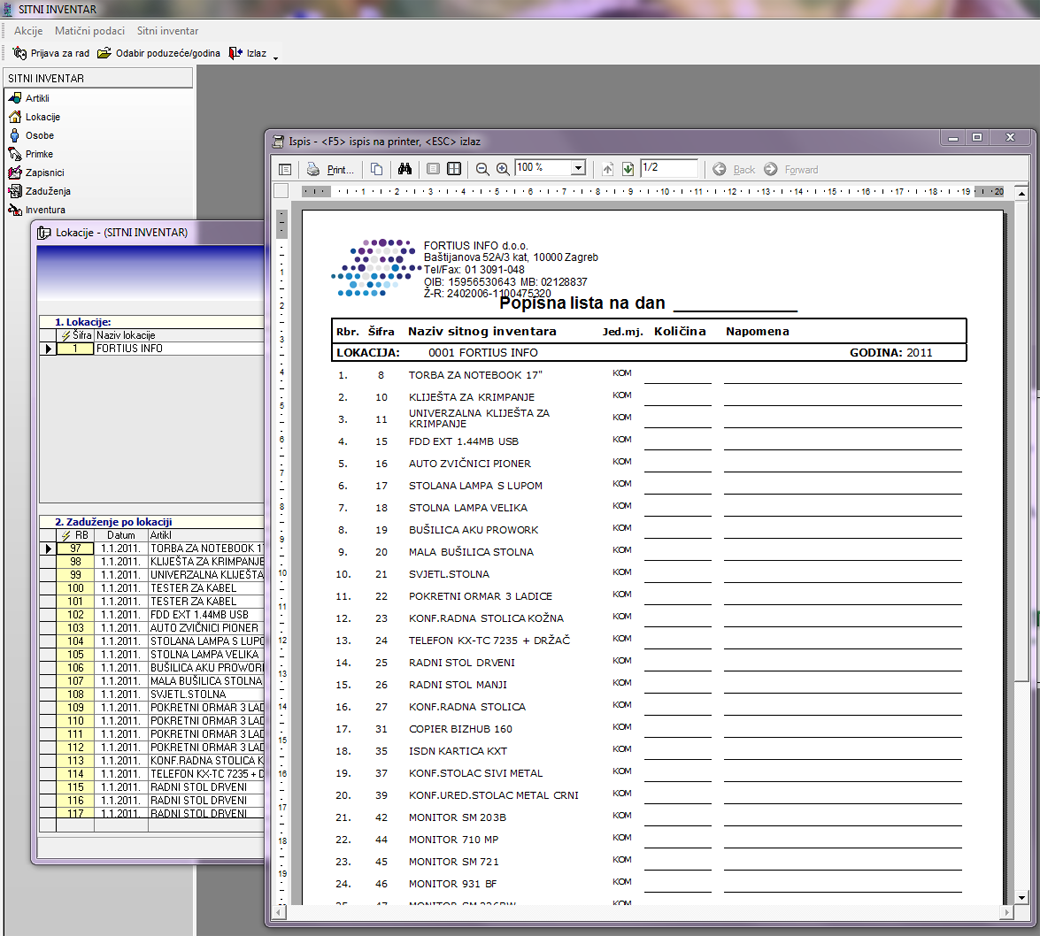Open the Artikli section in sidebar
The height and width of the screenshot is (936, 1040).
(x=29, y=98)
